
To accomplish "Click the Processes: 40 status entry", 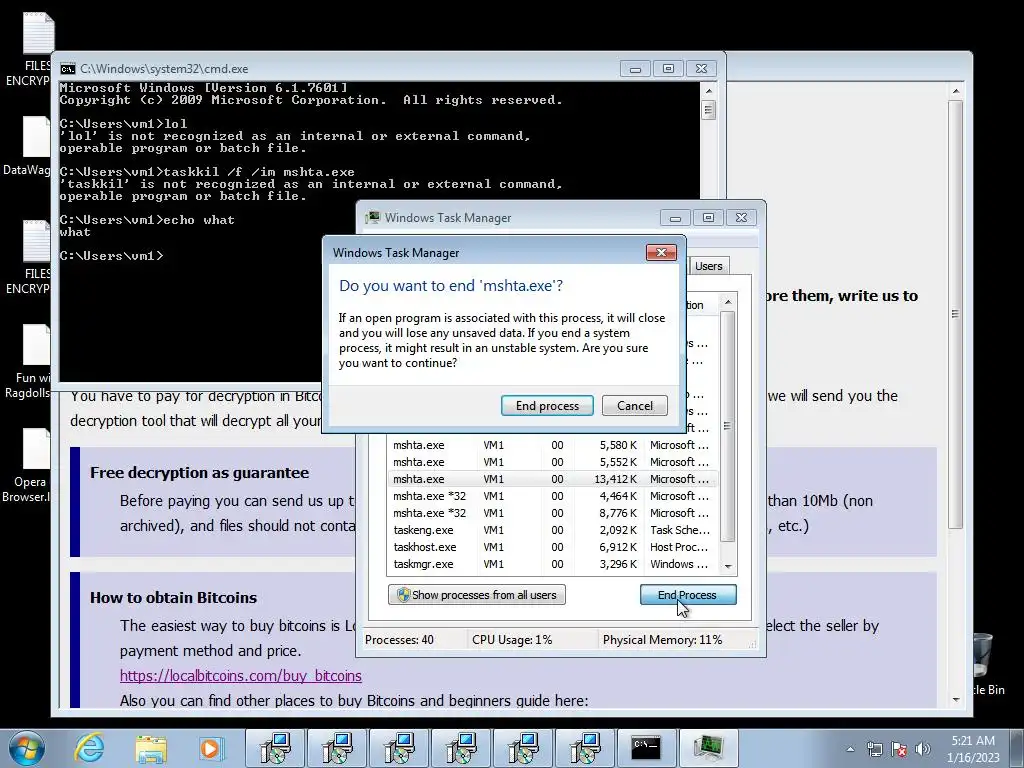I will (x=399, y=640).
